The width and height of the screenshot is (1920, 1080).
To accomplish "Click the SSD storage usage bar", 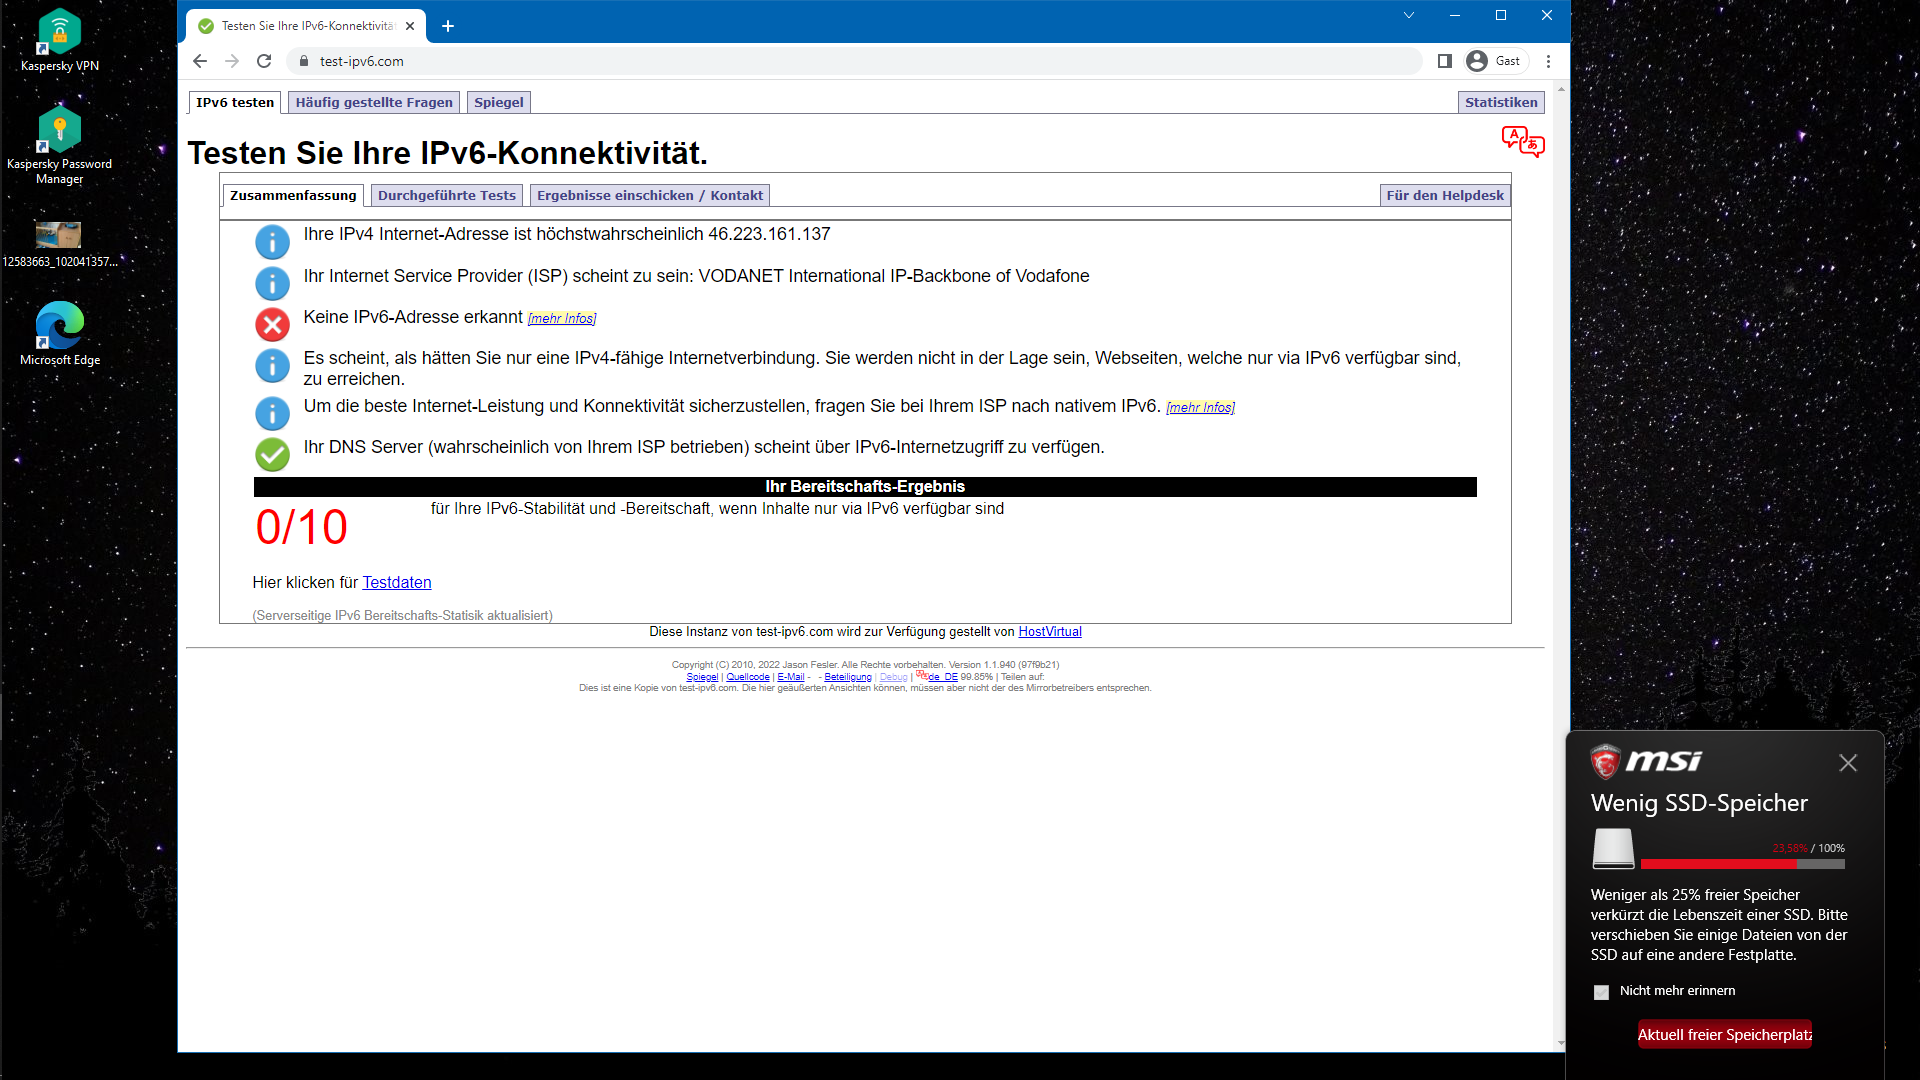I will 1742,864.
